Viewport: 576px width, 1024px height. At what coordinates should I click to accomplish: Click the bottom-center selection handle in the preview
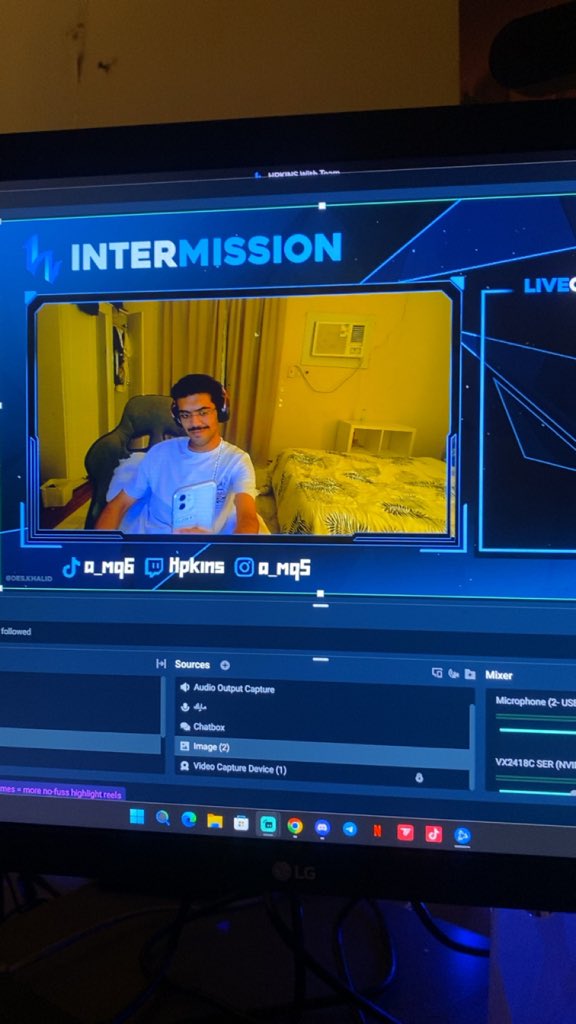tap(320, 594)
